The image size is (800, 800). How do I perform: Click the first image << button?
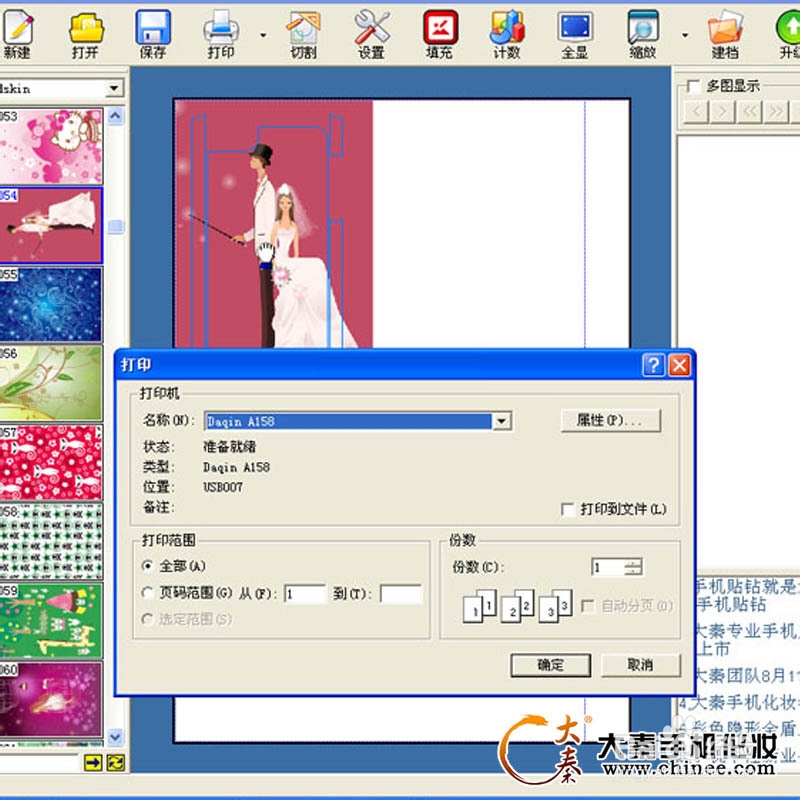[x=749, y=111]
